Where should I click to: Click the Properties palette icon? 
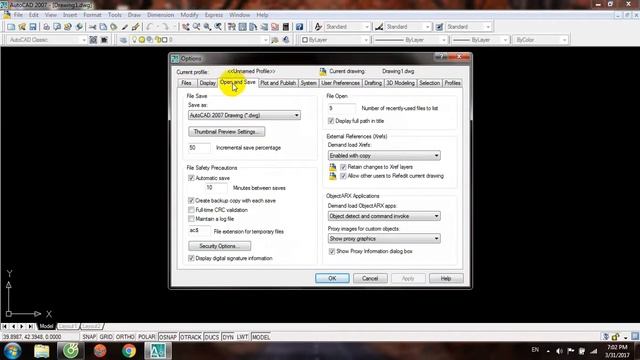click(x=232, y=27)
